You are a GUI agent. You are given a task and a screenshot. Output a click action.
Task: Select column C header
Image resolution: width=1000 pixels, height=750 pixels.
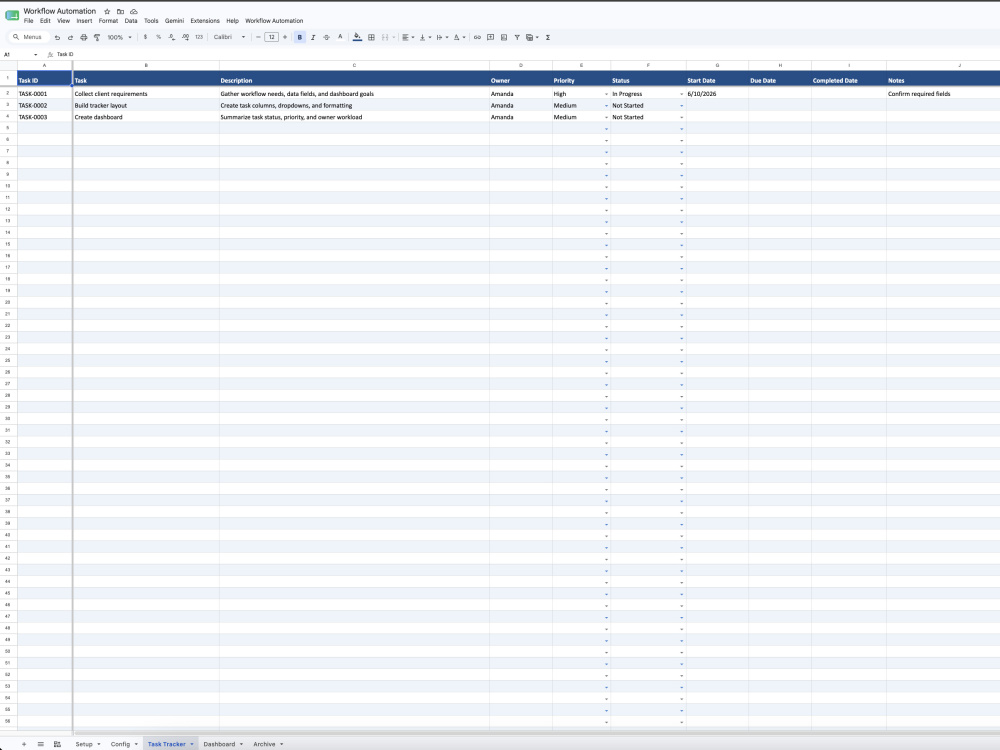(x=355, y=65)
